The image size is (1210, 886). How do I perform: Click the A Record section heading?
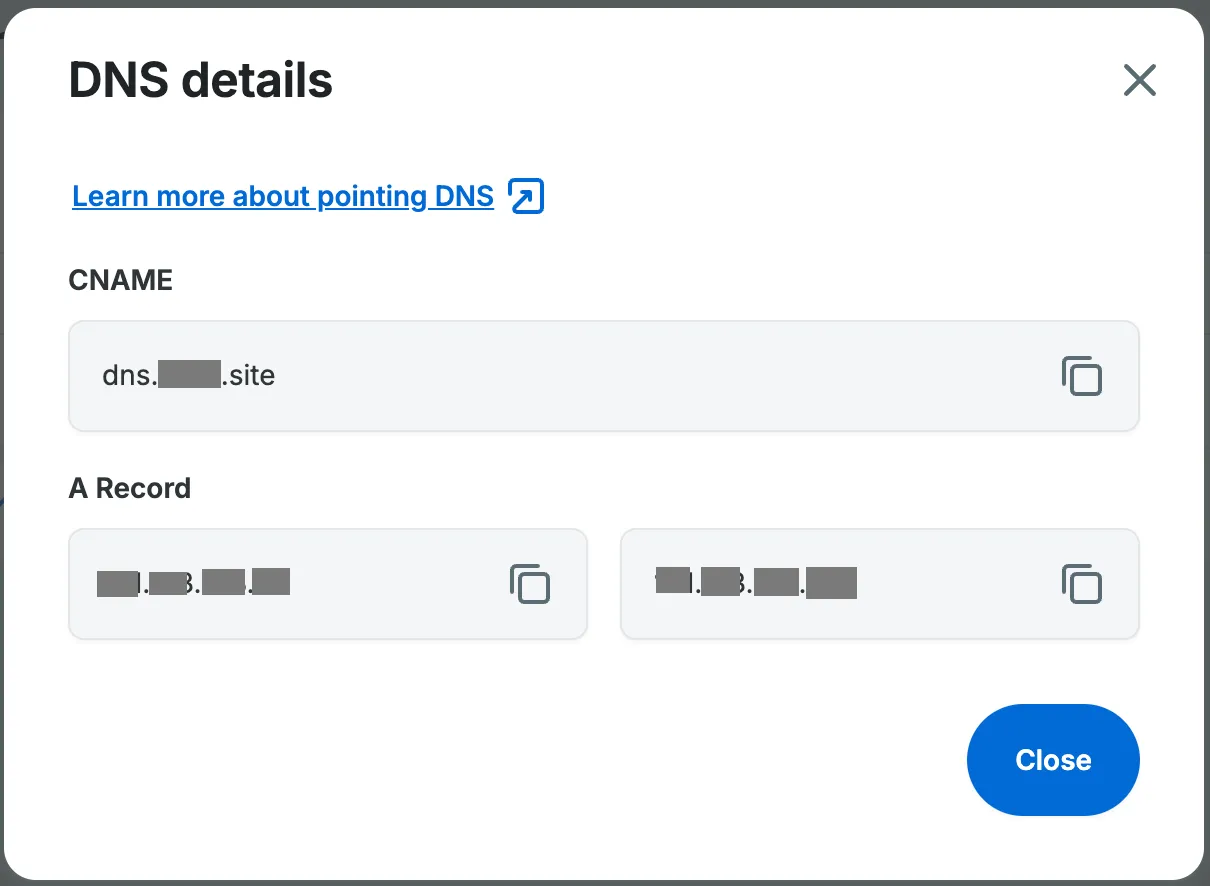pyautogui.click(x=129, y=489)
